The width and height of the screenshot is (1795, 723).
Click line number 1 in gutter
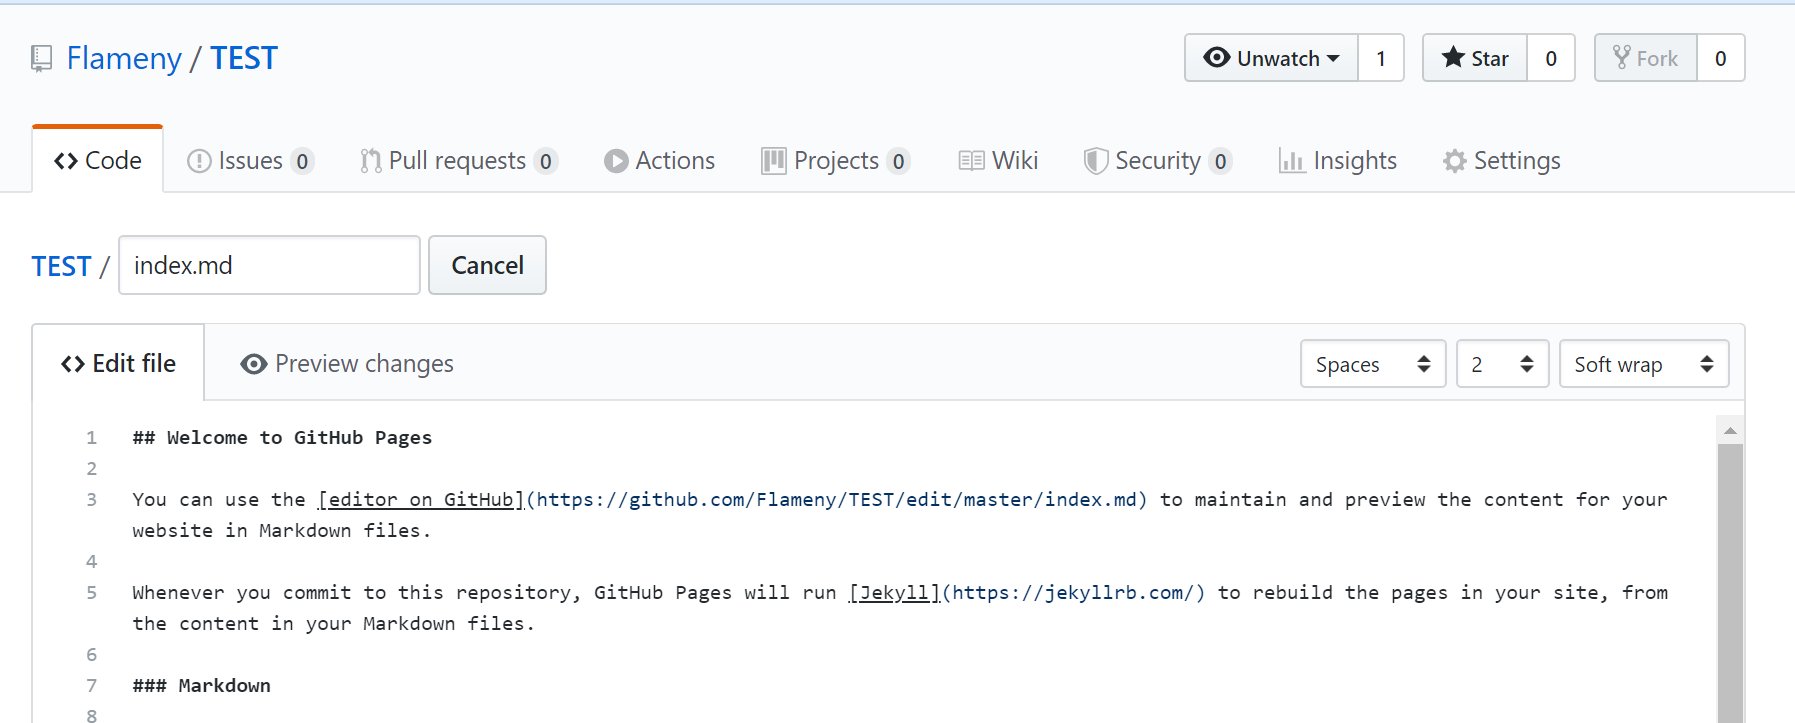click(91, 437)
